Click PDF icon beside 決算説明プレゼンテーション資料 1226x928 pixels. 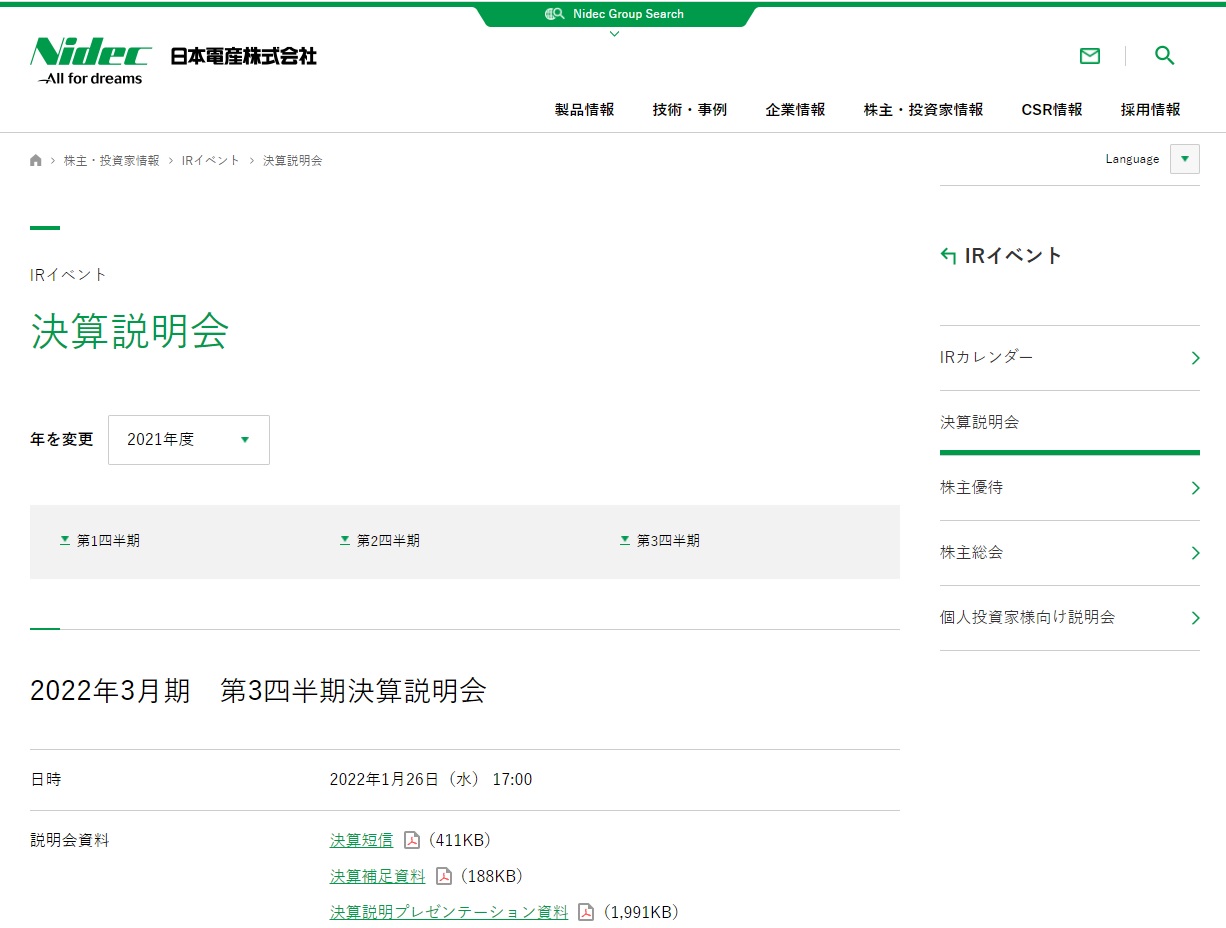coord(586,912)
